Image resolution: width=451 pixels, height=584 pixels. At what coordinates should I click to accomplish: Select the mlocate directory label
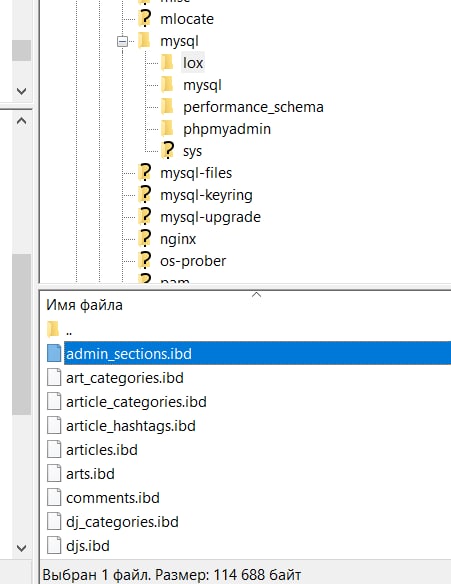187,19
